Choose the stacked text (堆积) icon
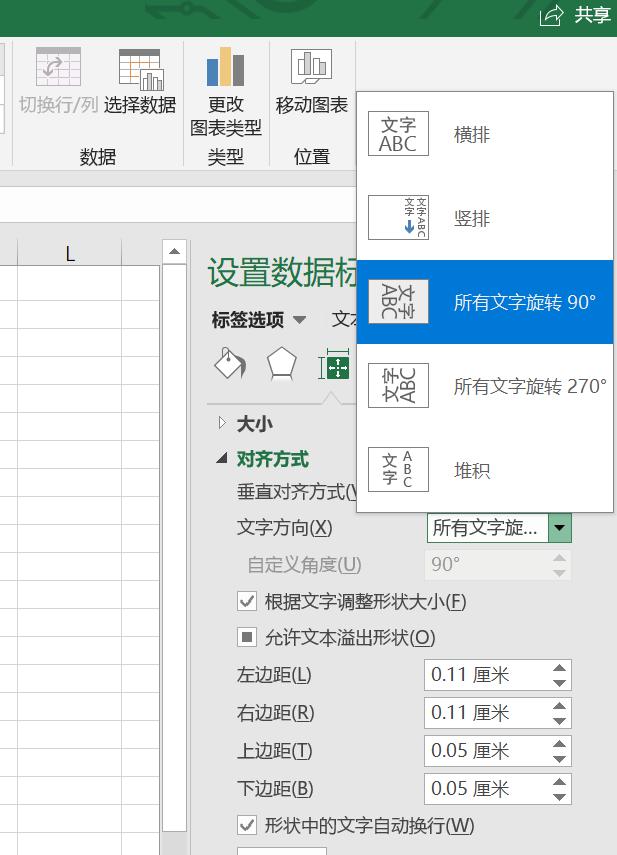The image size is (617, 855). [x=398, y=469]
